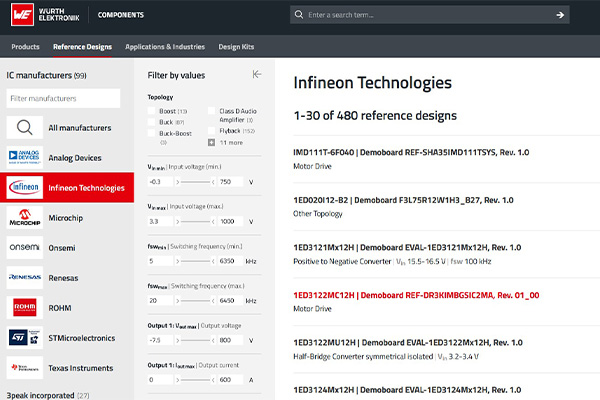This screenshot has height=400, width=600.
Task: Tick the Class D Audio Amplifier checkbox
Action: click(212, 111)
